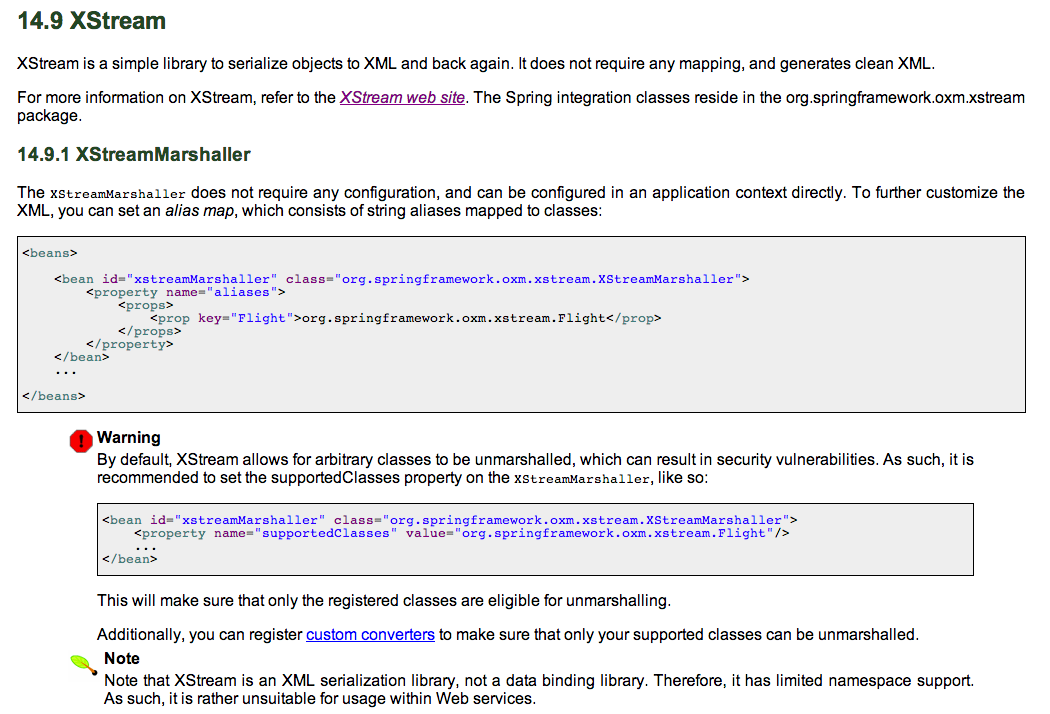Click the opening <beans> tag line
Screen dimensions: 1050x714
(x=50, y=253)
